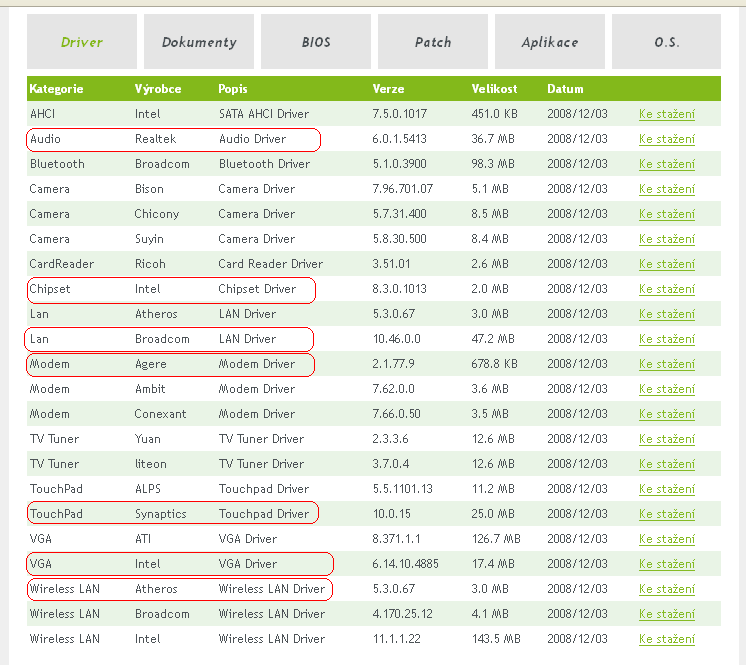Download the Atheros LAN Driver version 5.3.0.67

tap(667, 314)
